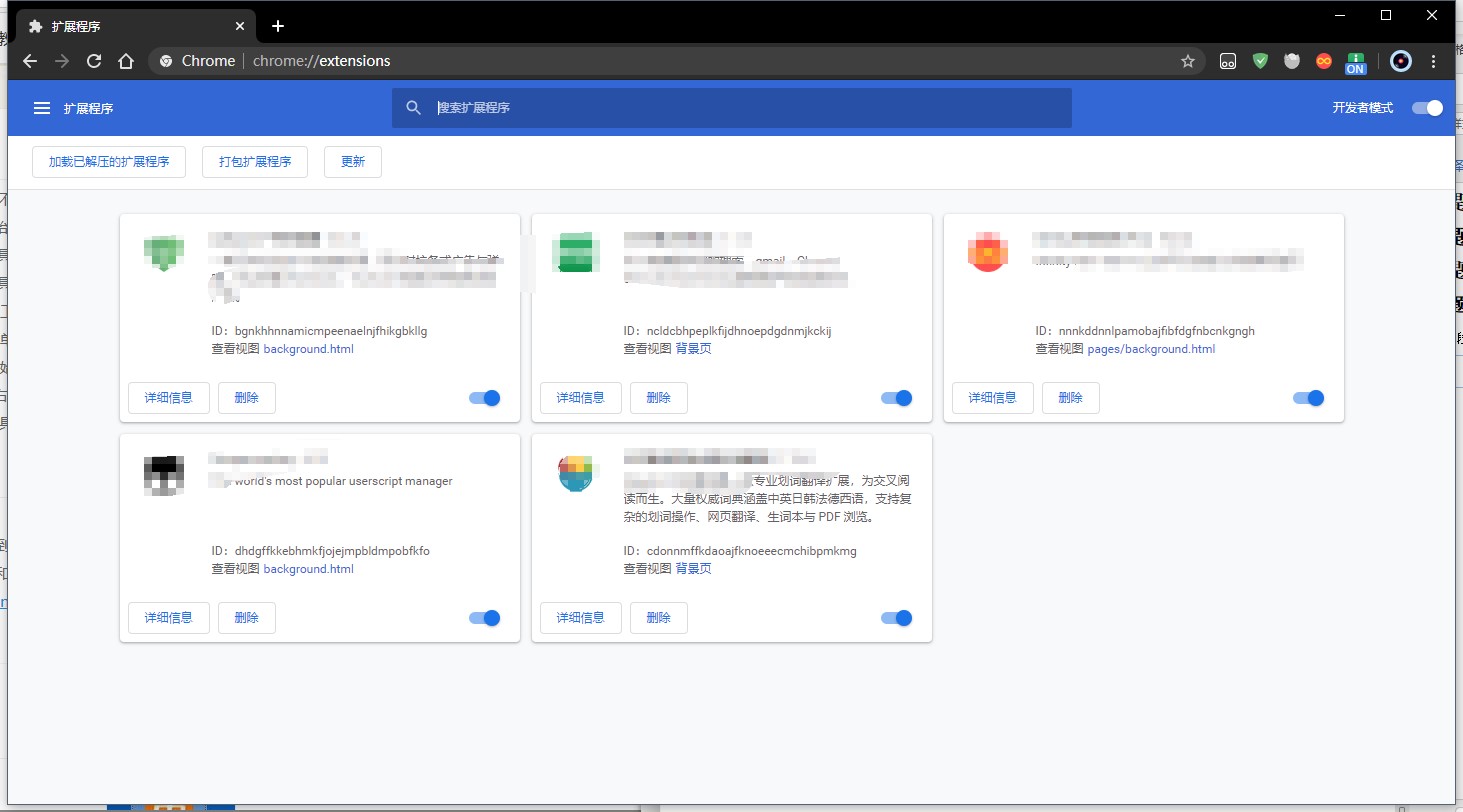Bookmark this page with the star icon
Viewport: 1463px width, 812px height.
click(x=1188, y=61)
